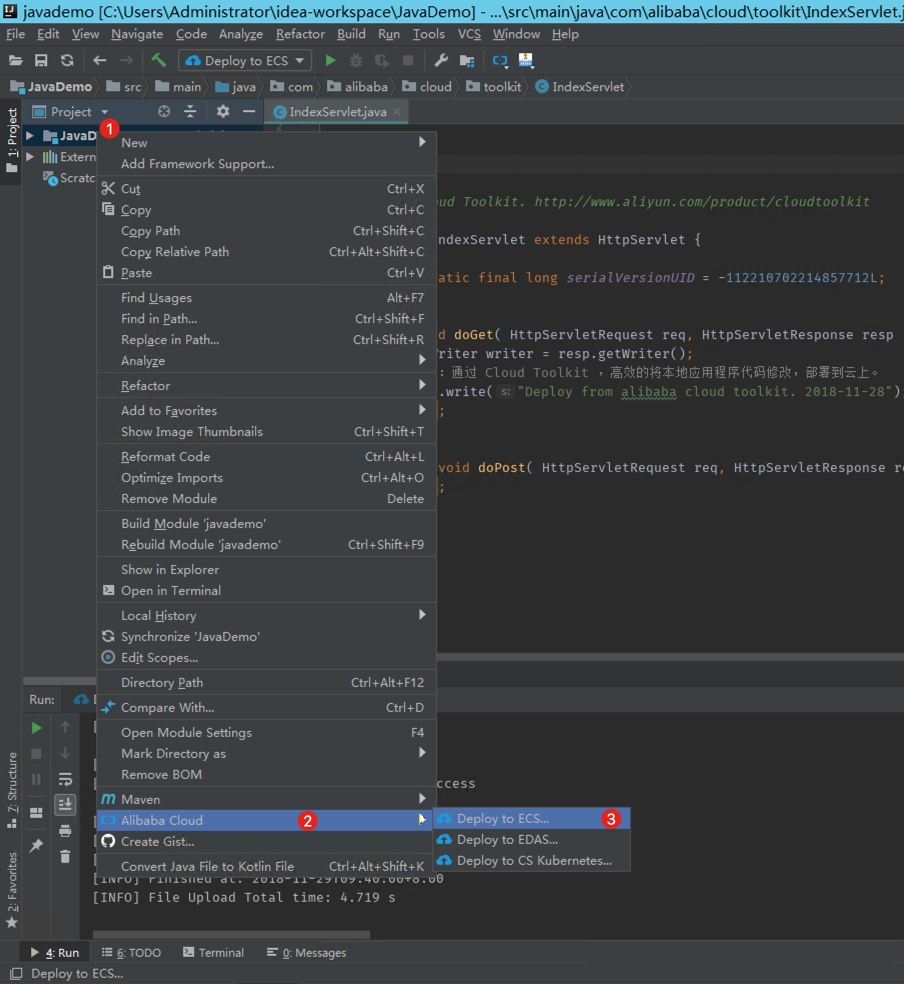904x984 pixels.
Task: Click the print icon in Run panel
Action: point(65,831)
